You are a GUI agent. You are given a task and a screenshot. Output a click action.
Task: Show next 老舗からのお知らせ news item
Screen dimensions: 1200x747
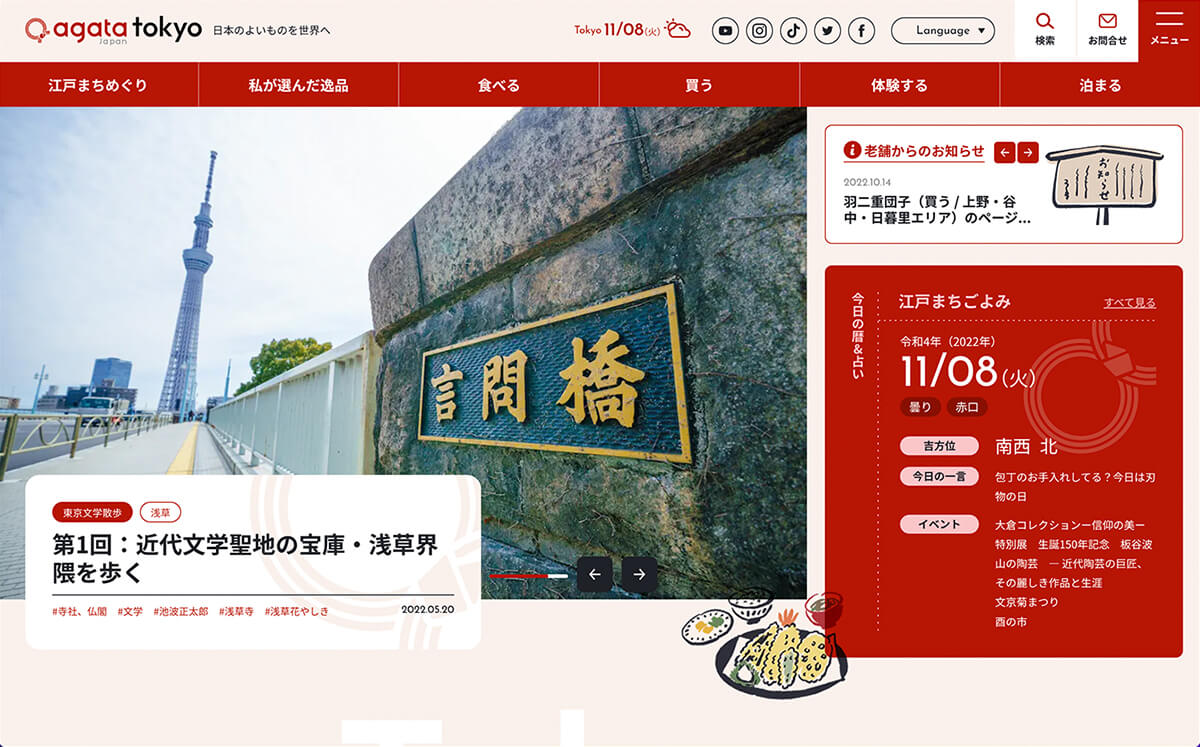pyautogui.click(x=1028, y=152)
